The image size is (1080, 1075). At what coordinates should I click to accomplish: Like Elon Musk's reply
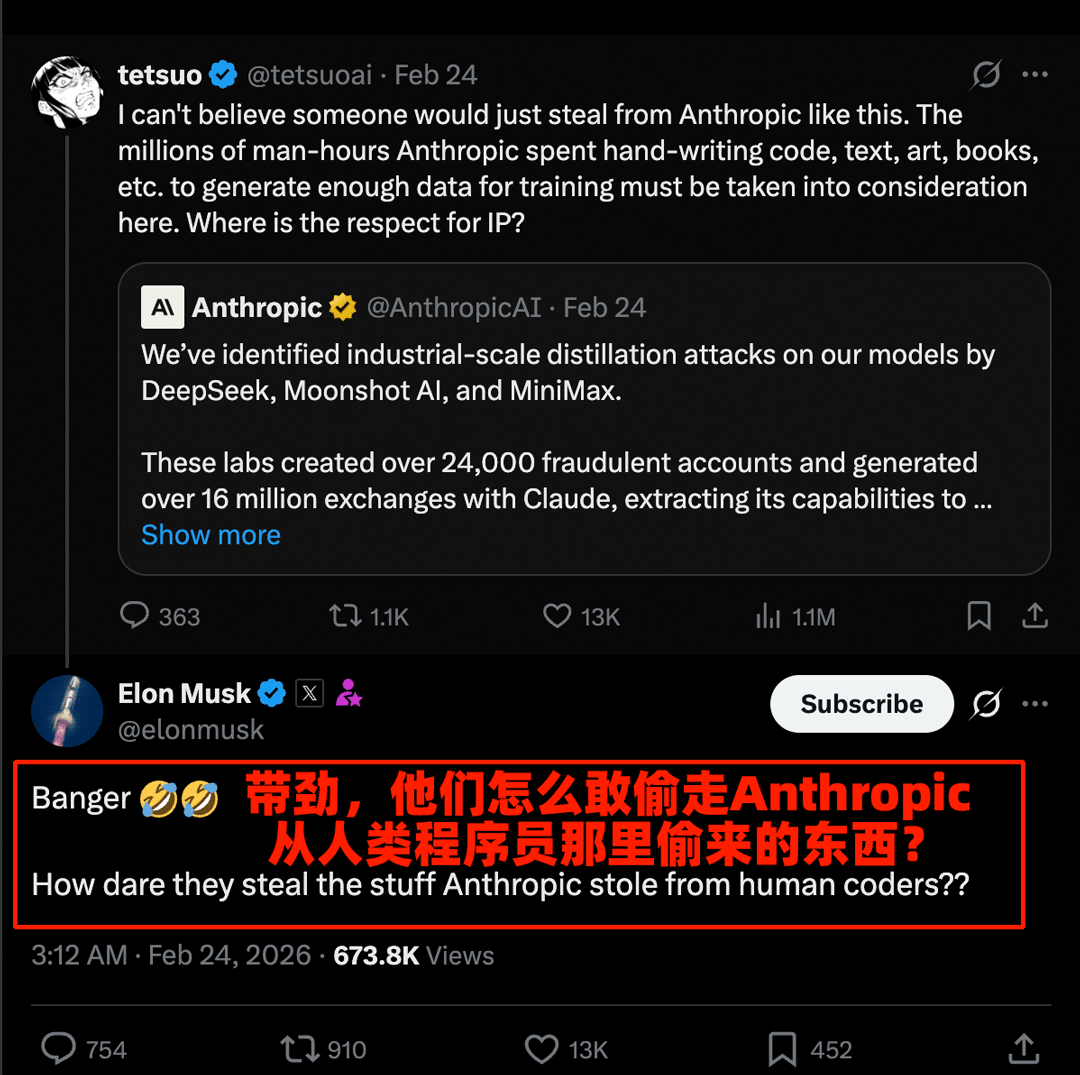point(541,1048)
